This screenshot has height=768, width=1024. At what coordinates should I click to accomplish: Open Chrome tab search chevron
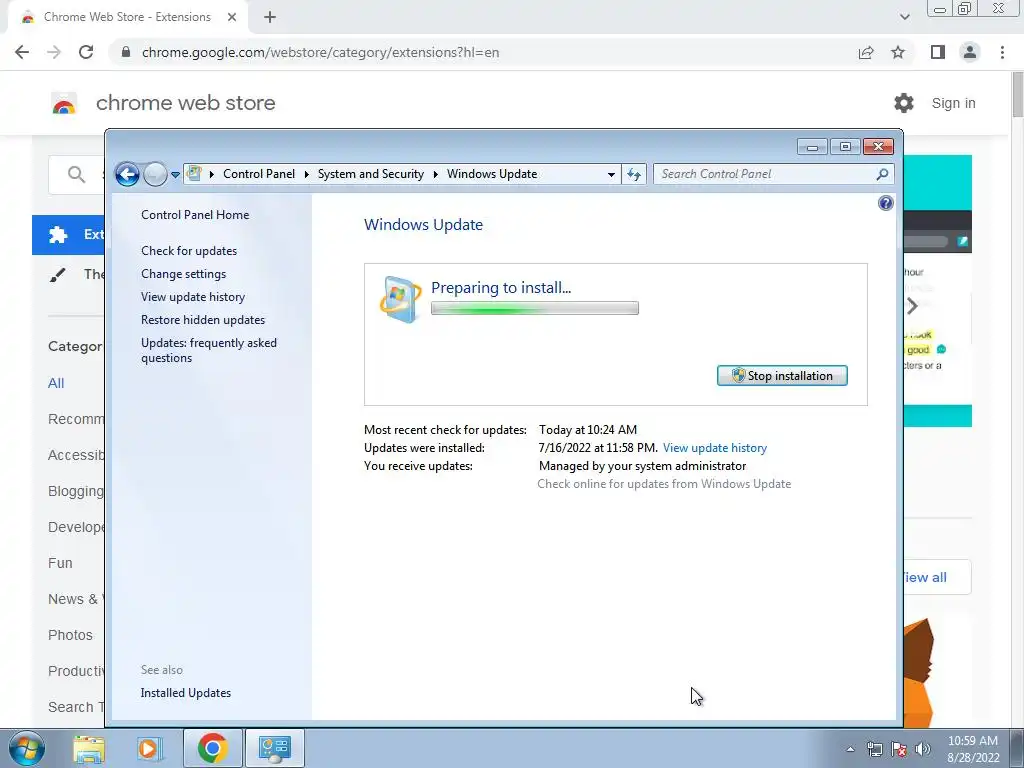pyautogui.click(x=904, y=18)
